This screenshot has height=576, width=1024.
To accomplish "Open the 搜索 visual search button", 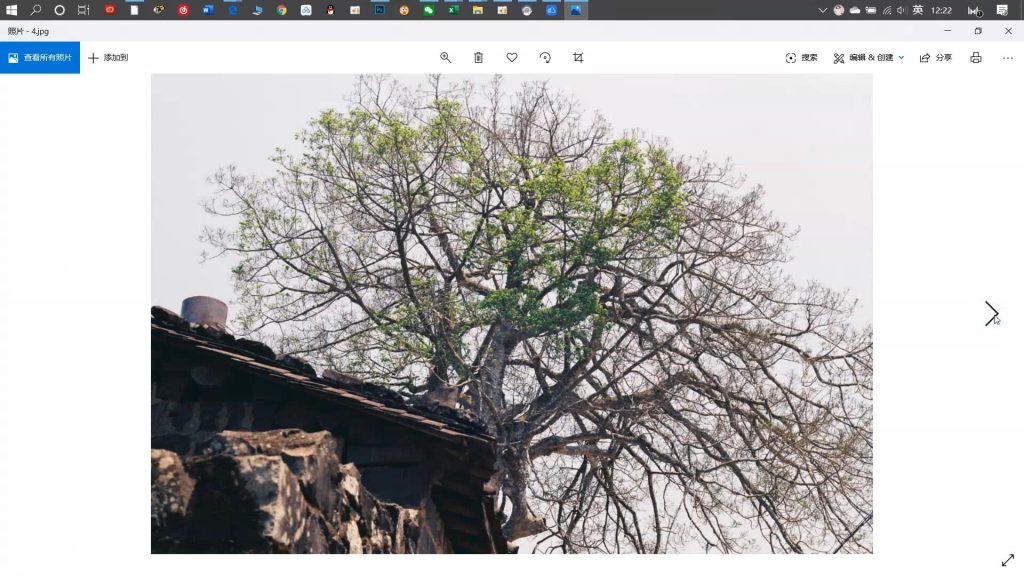I will [x=801, y=57].
